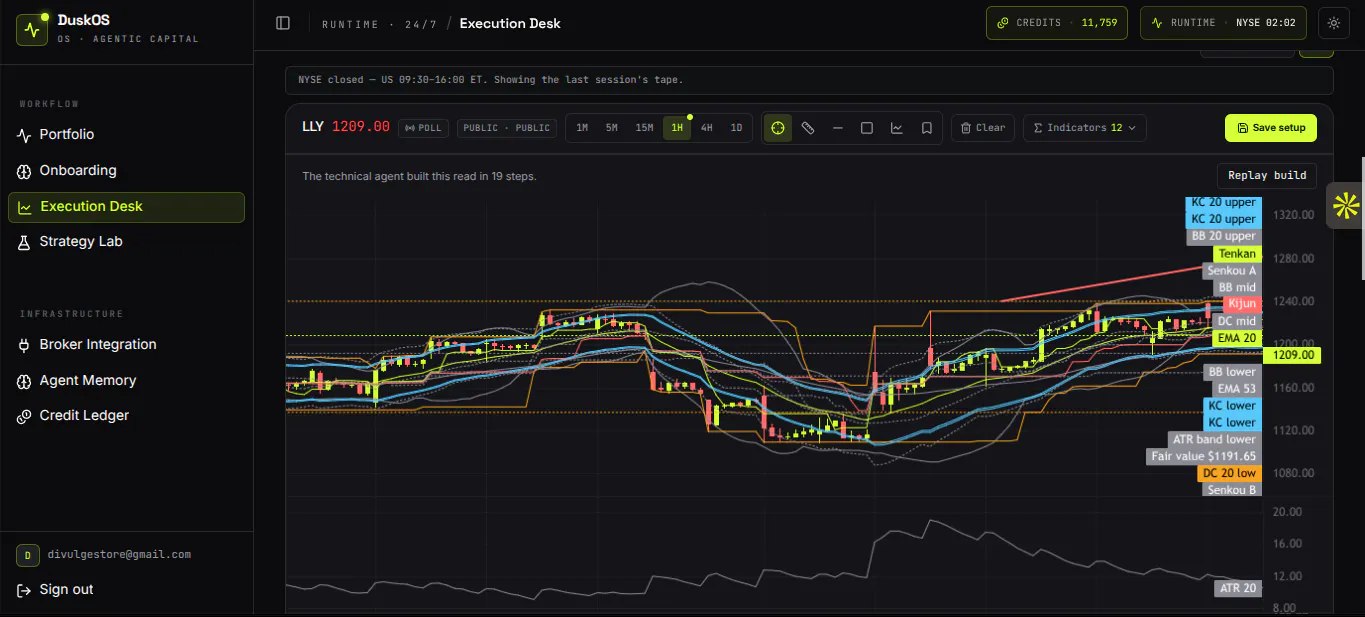
Task: Click the NYSE closed notice banner
Action: pyautogui.click(x=809, y=80)
